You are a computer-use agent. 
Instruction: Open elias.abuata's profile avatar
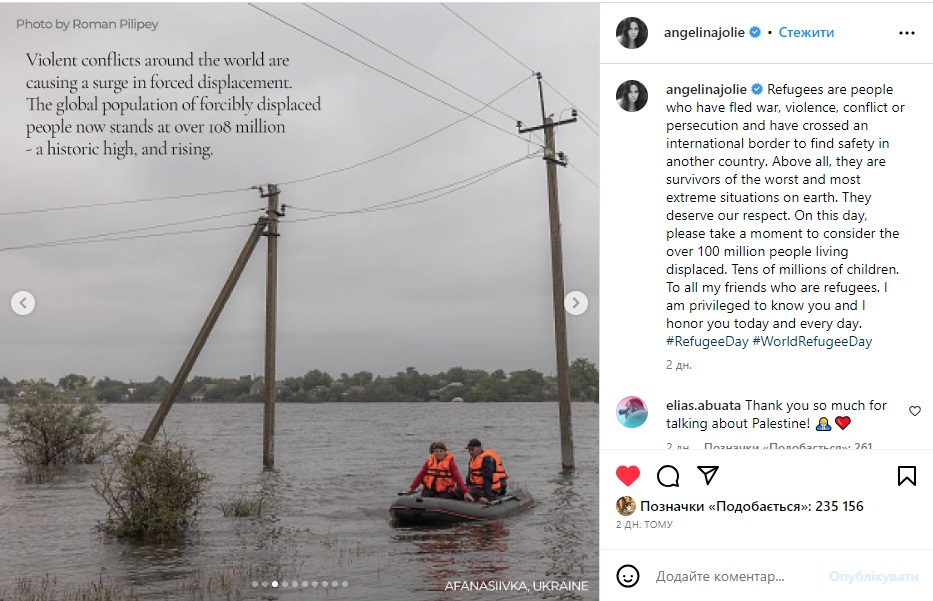point(632,412)
